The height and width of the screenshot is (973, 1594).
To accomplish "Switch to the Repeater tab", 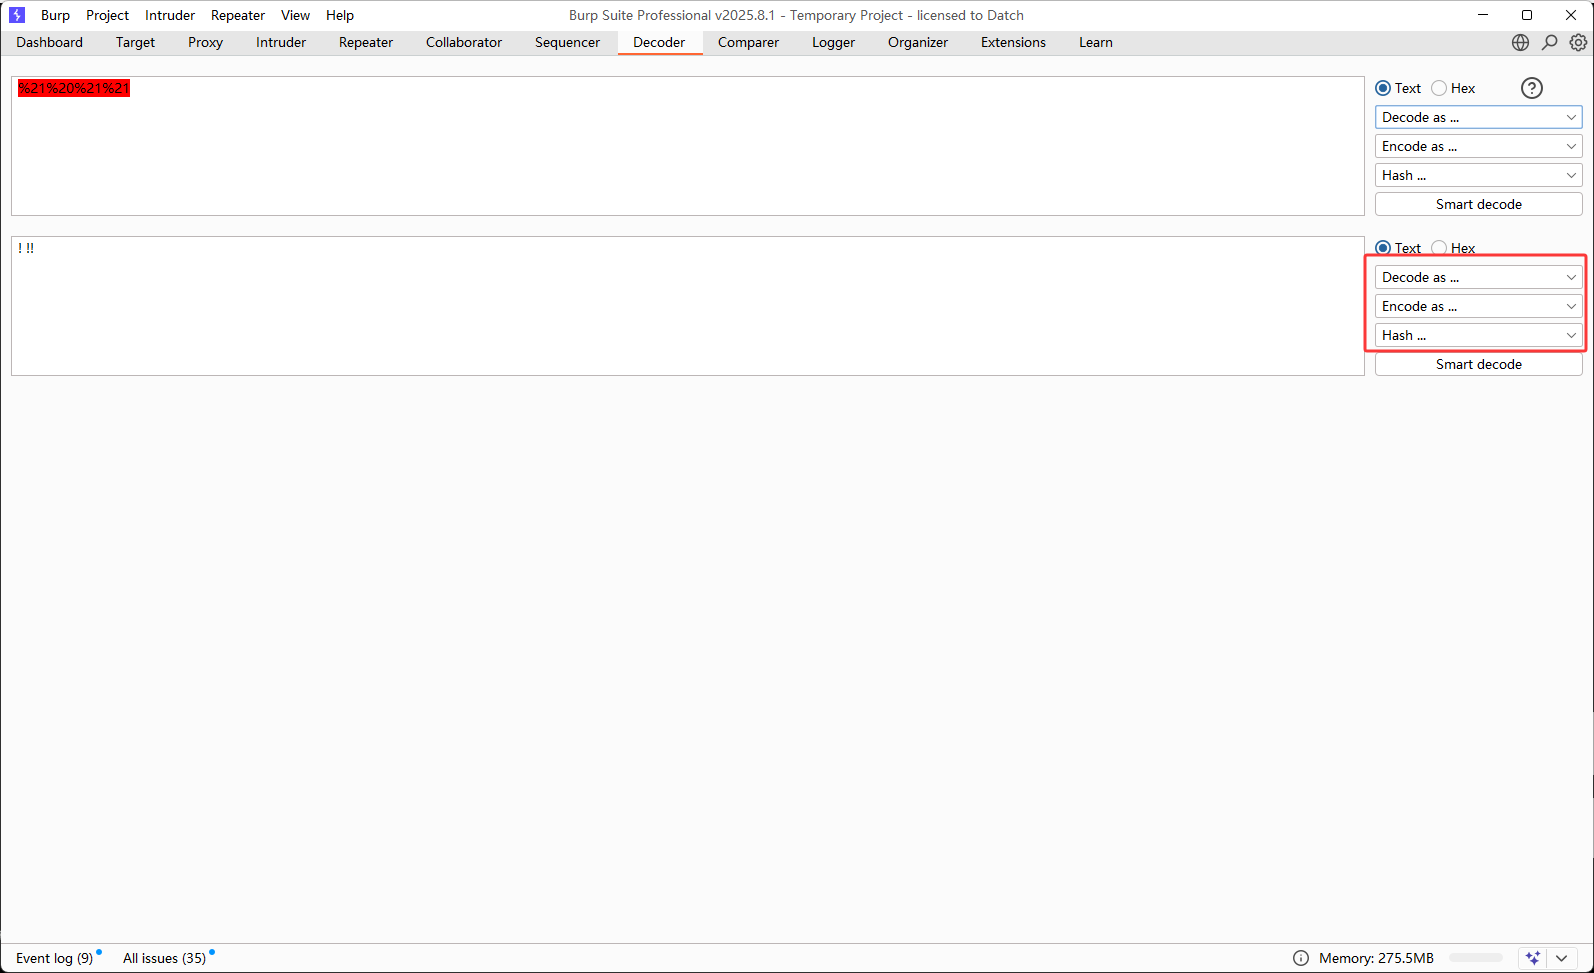I will (x=366, y=42).
